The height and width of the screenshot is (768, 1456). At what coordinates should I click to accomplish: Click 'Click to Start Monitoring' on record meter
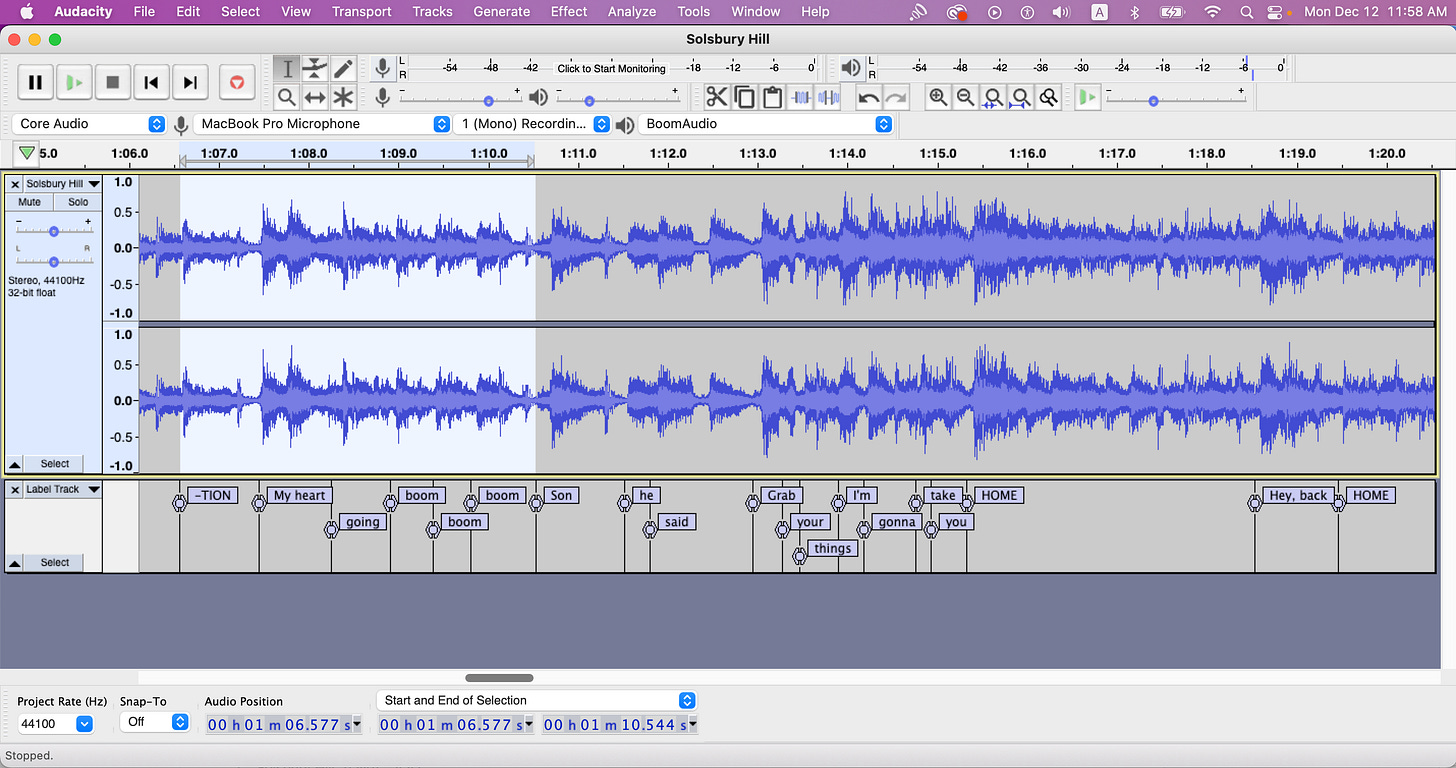pos(611,68)
